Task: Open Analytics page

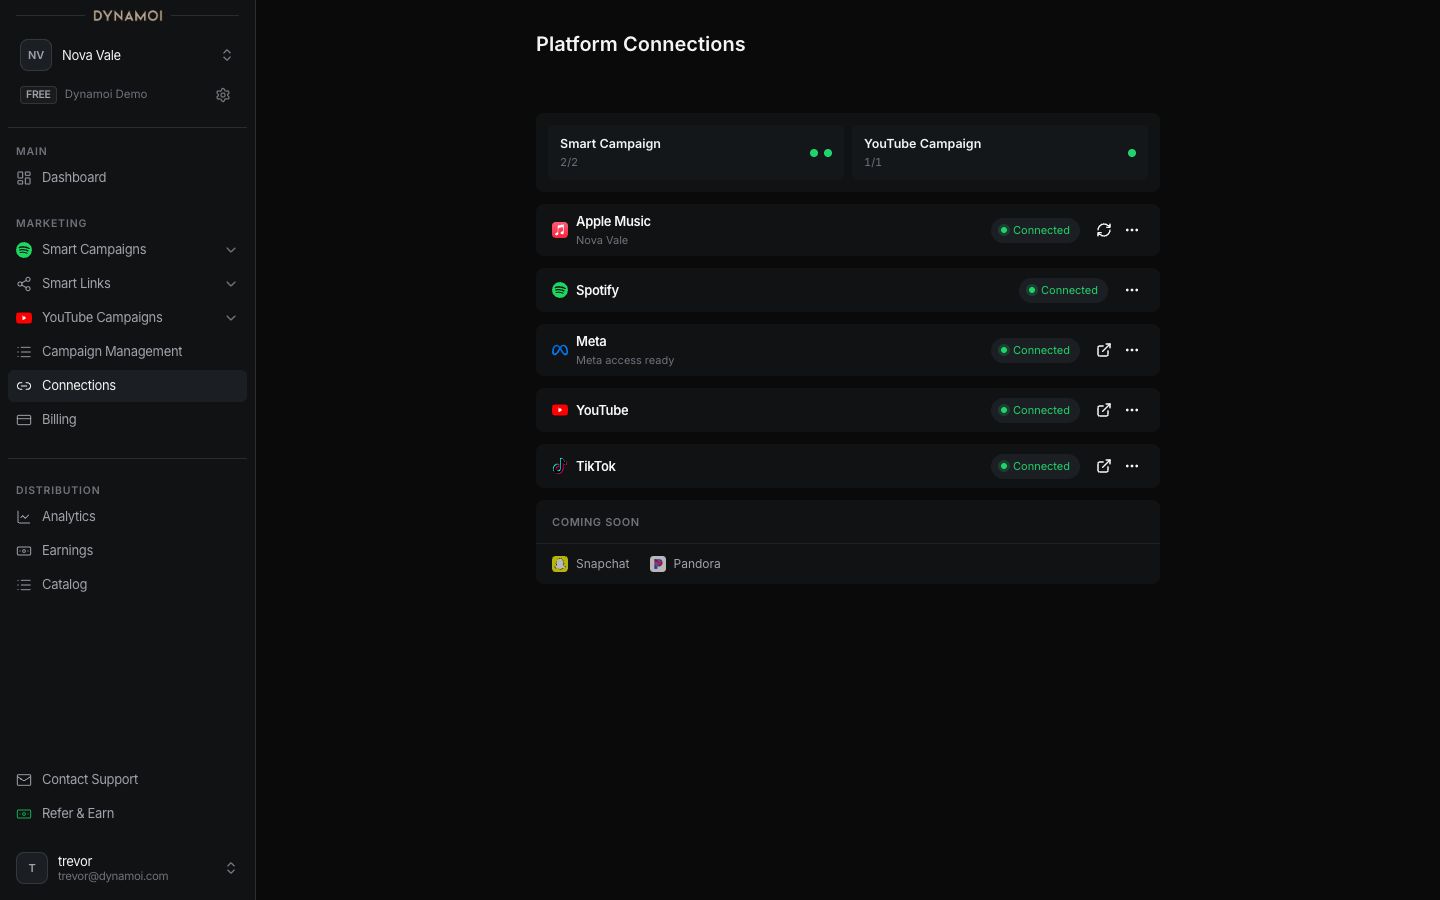Action: [x=127, y=517]
